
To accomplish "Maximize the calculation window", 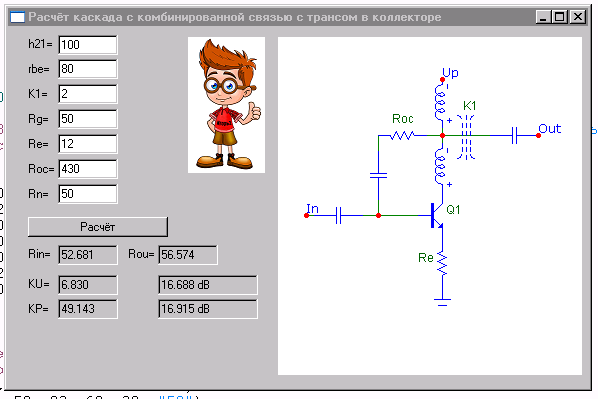I will [x=559, y=17].
